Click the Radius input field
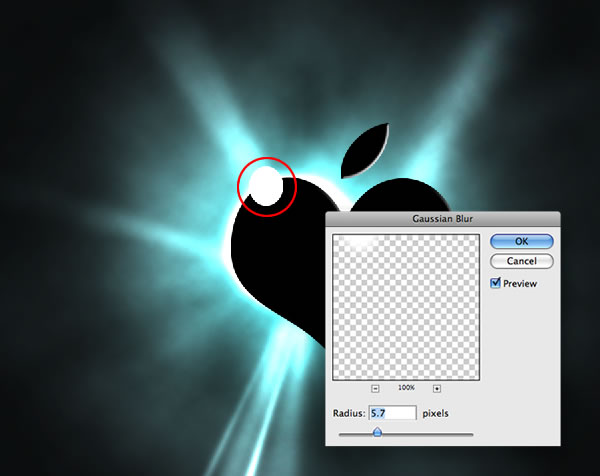The image size is (600, 476). [392, 413]
